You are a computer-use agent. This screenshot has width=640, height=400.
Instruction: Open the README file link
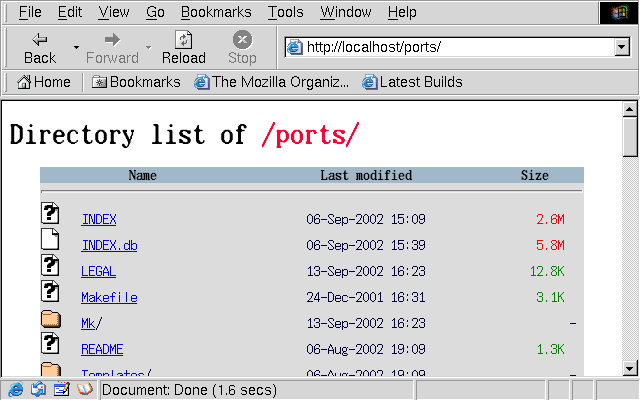(102, 350)
